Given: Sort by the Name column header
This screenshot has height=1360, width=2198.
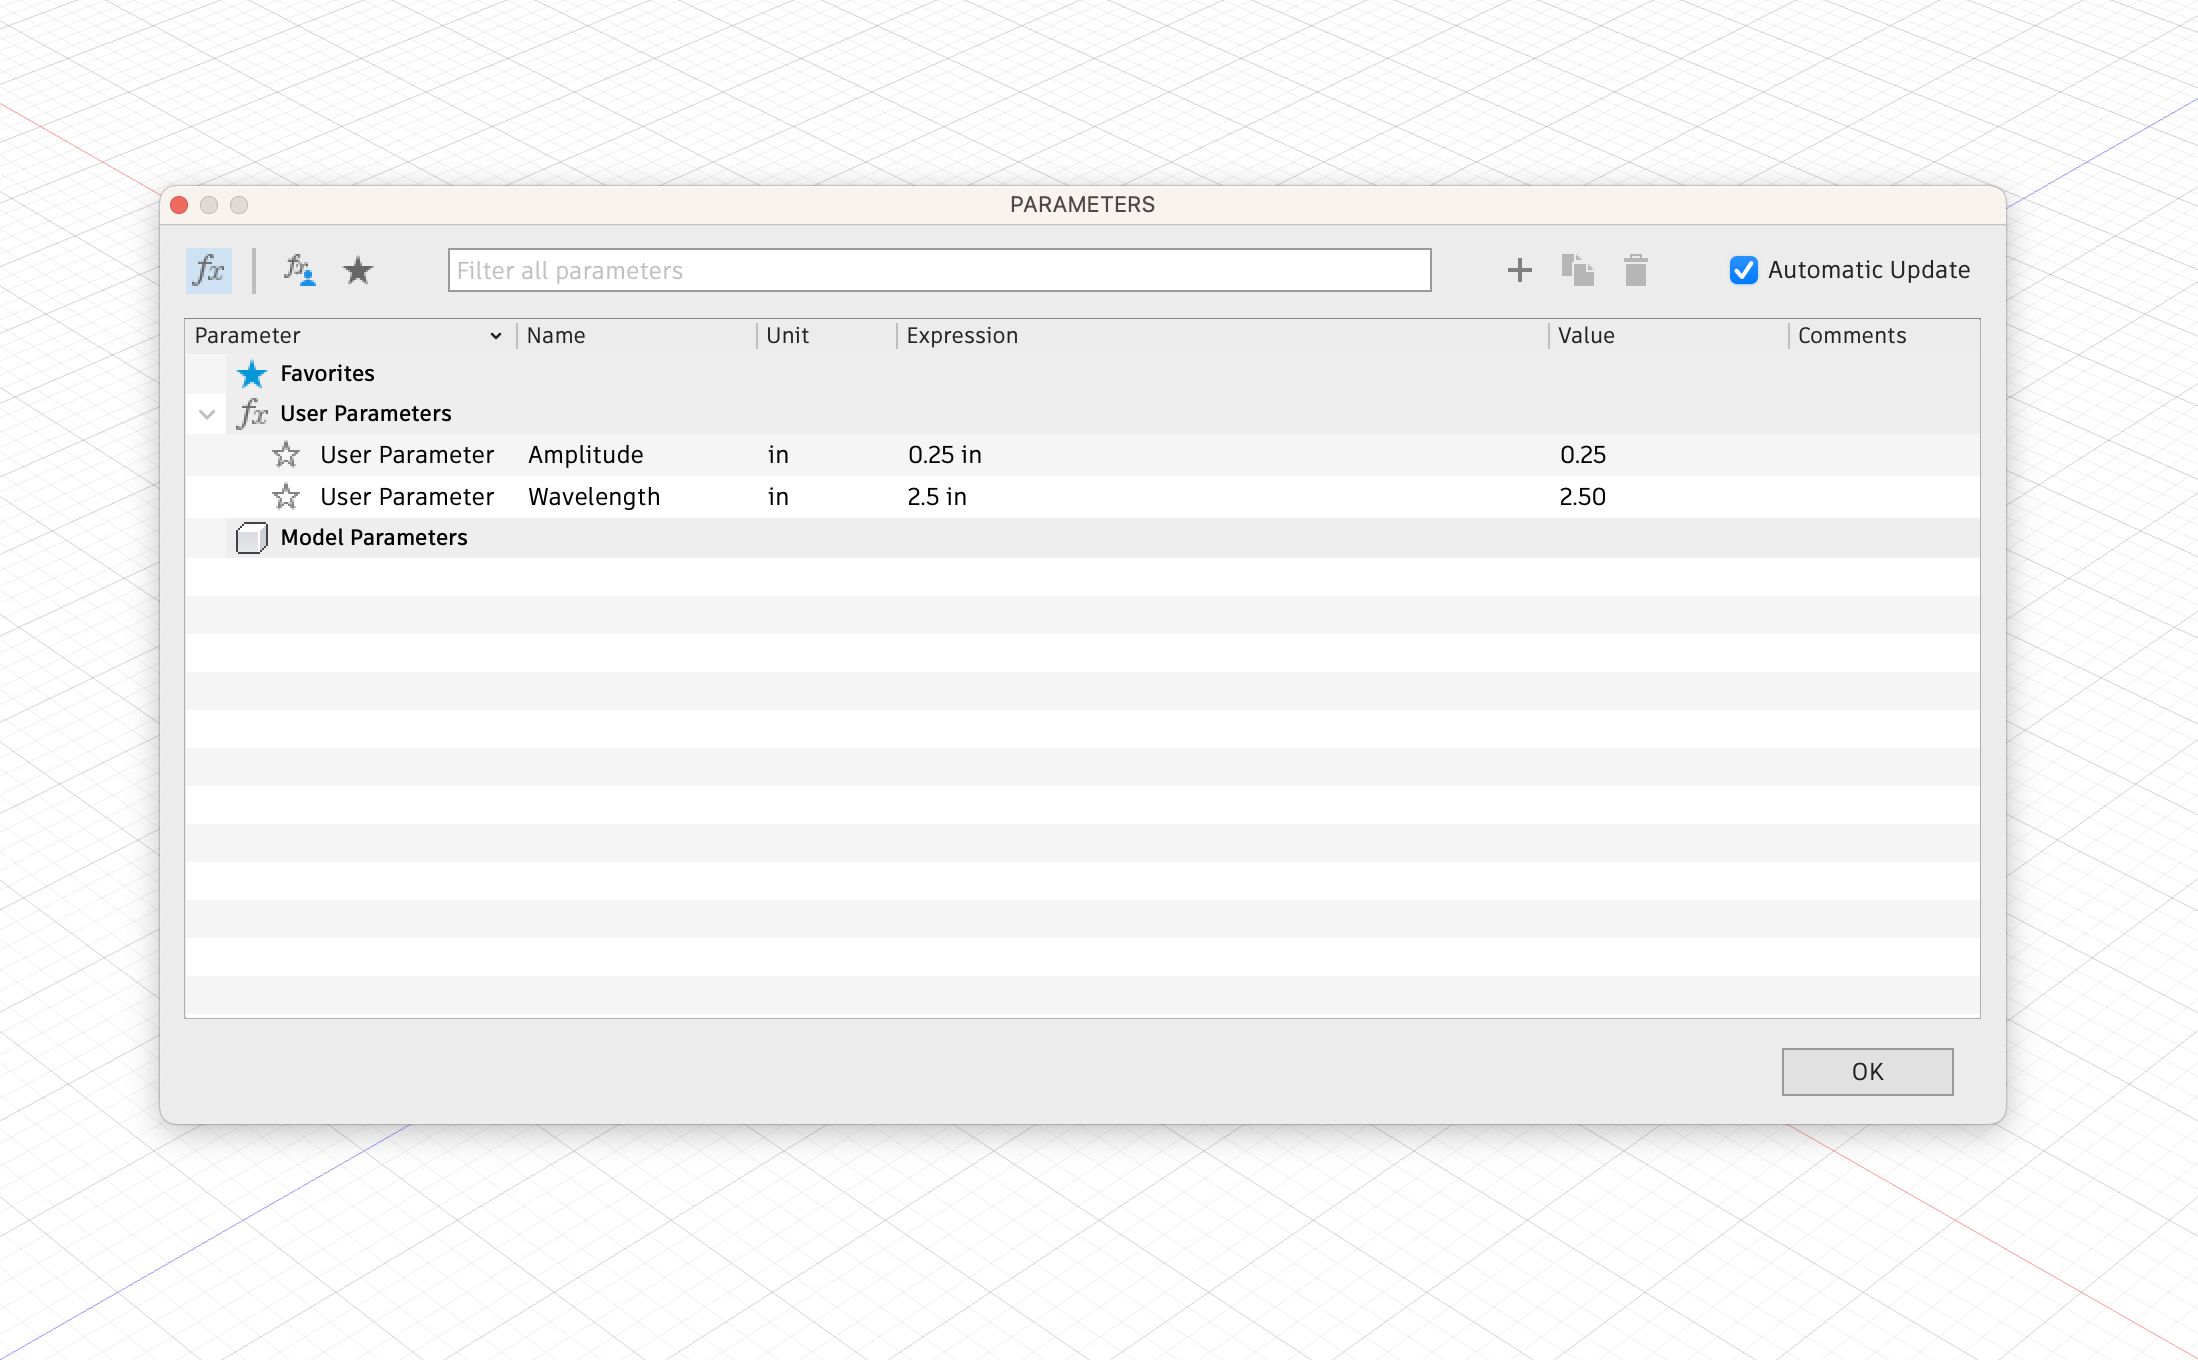Looking at the screenshot, I should [556, 336].
